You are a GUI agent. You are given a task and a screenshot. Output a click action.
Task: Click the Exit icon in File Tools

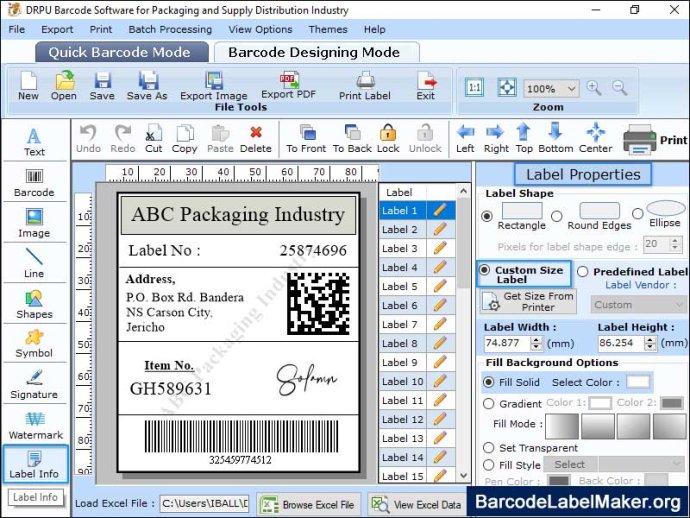pos(426,81)
